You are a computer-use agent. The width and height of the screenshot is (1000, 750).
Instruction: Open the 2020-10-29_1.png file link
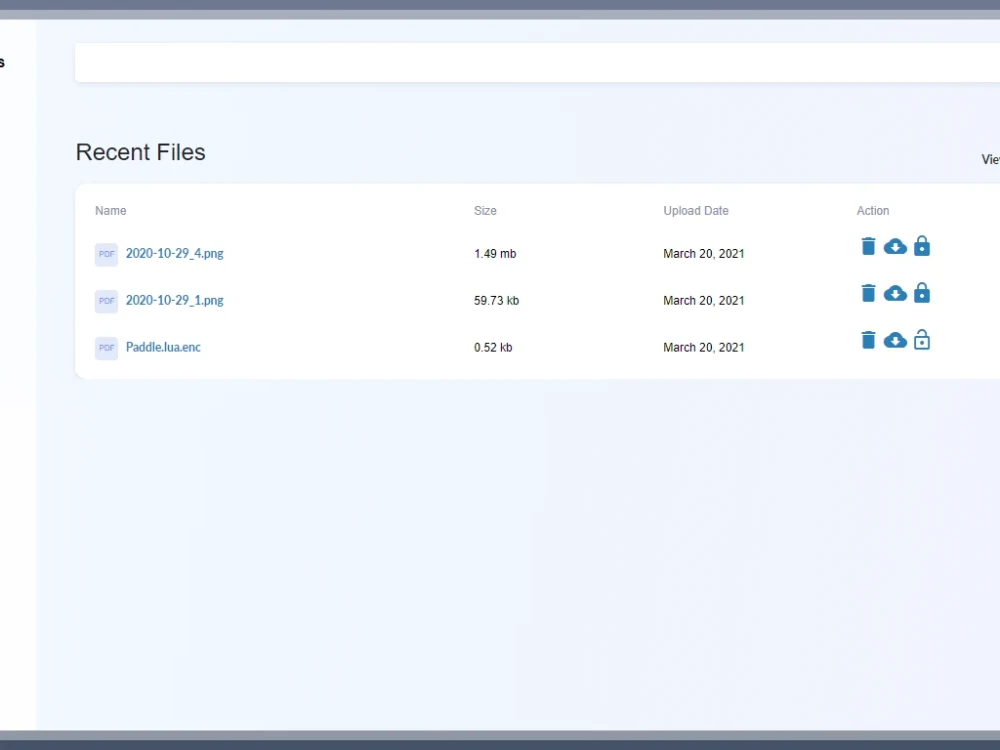[x=174, y=300]
